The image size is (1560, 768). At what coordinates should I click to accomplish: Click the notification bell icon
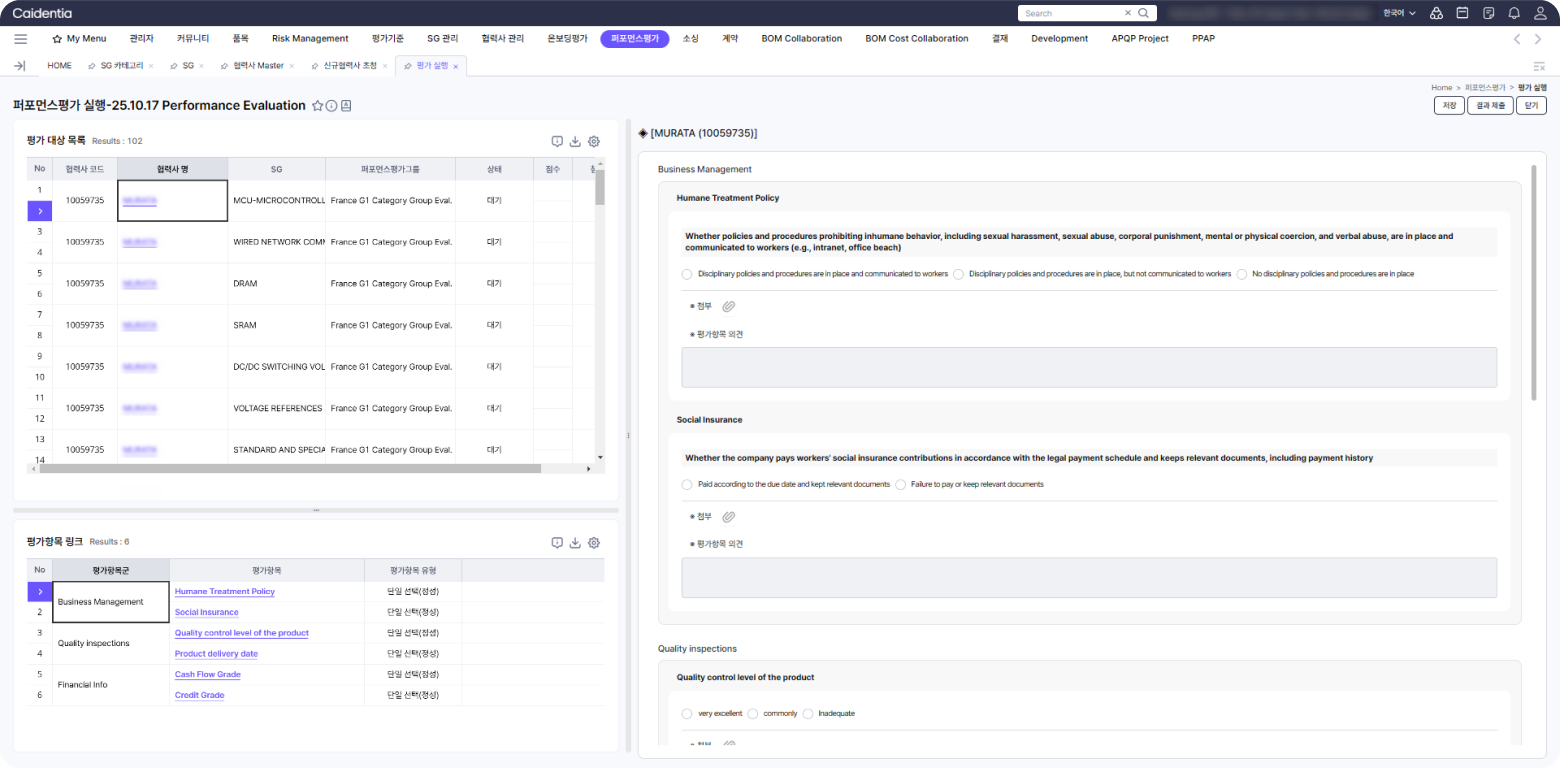coord(1513,13)
